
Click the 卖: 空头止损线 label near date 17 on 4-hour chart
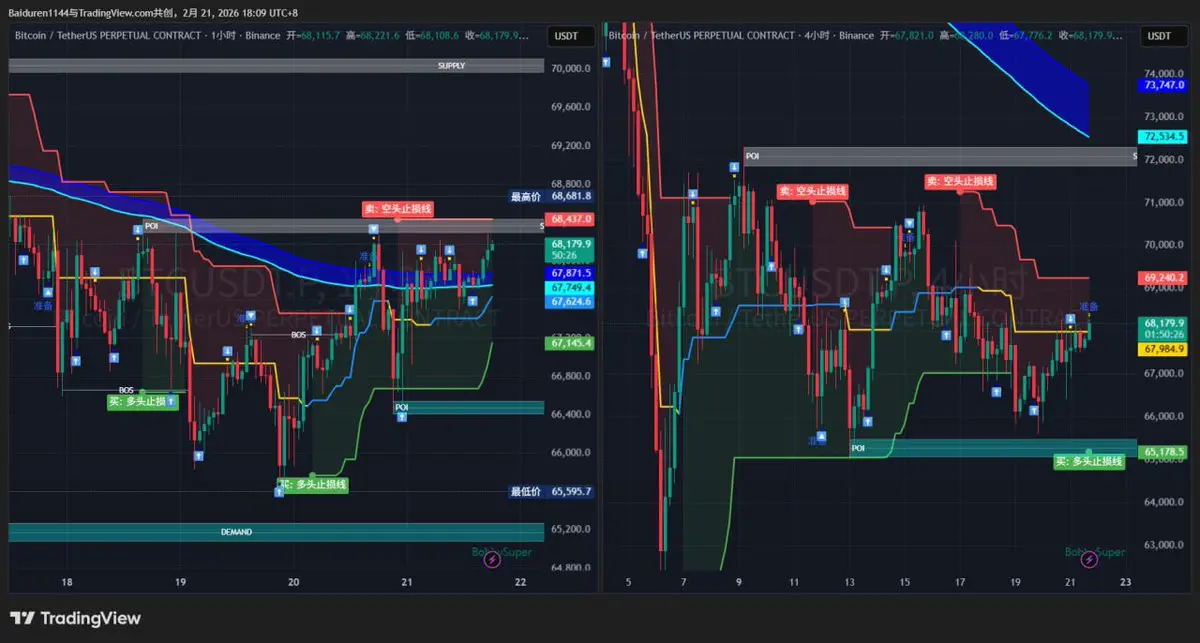(961, 181)
